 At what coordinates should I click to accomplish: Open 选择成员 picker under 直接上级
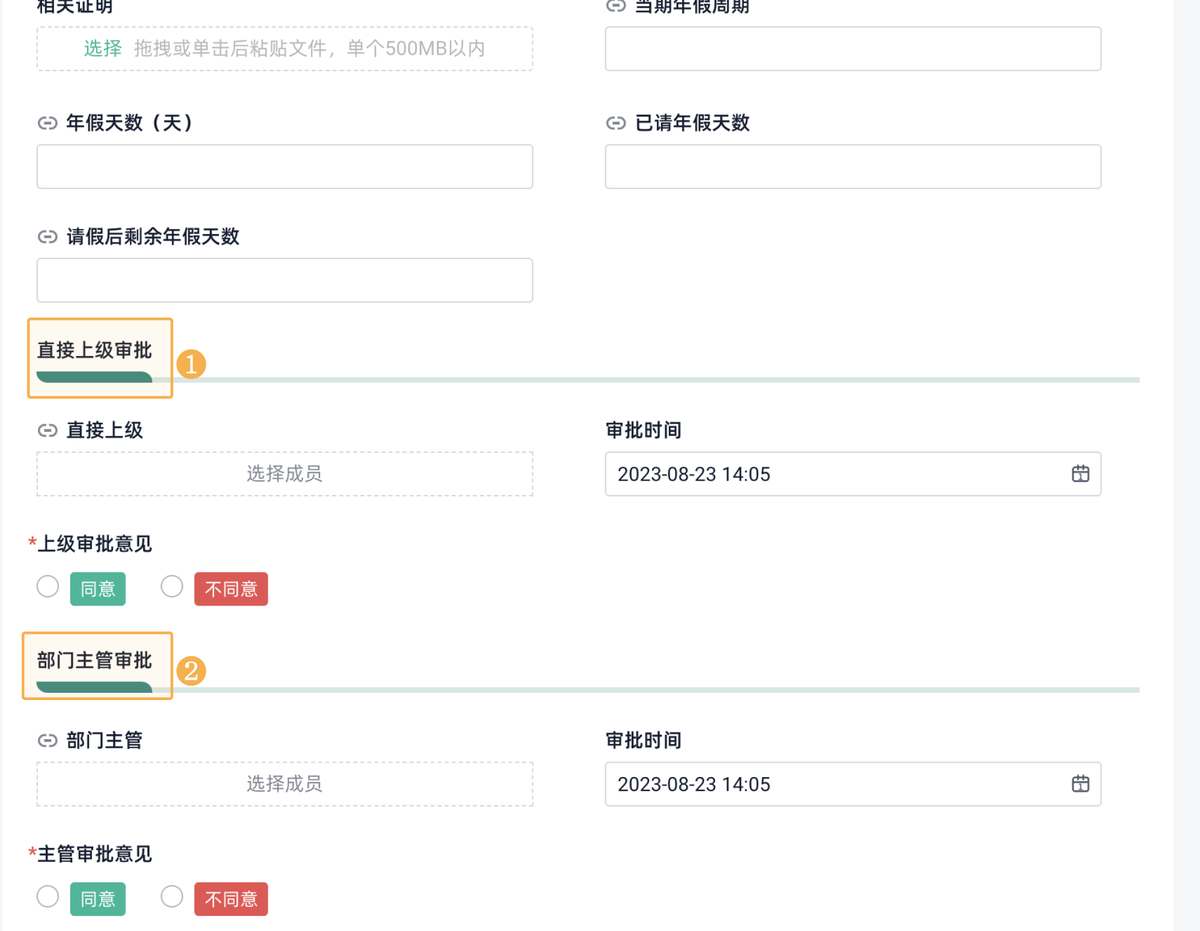[285, 474]
